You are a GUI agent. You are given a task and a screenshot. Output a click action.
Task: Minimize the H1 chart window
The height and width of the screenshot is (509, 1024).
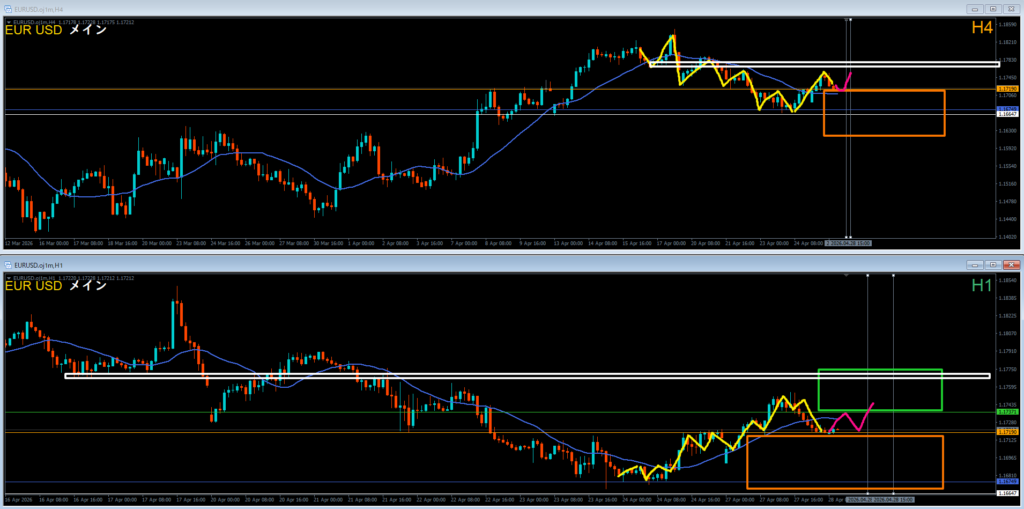(x=973, y=264)
